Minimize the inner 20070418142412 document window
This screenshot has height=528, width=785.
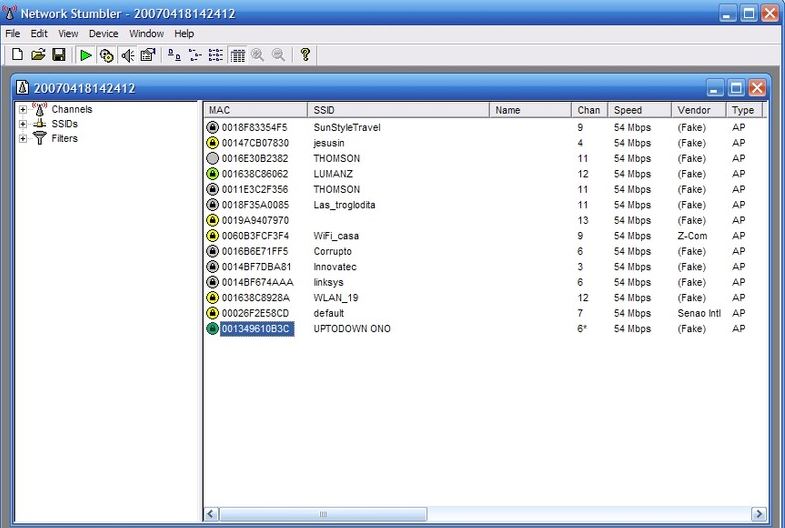715,89
